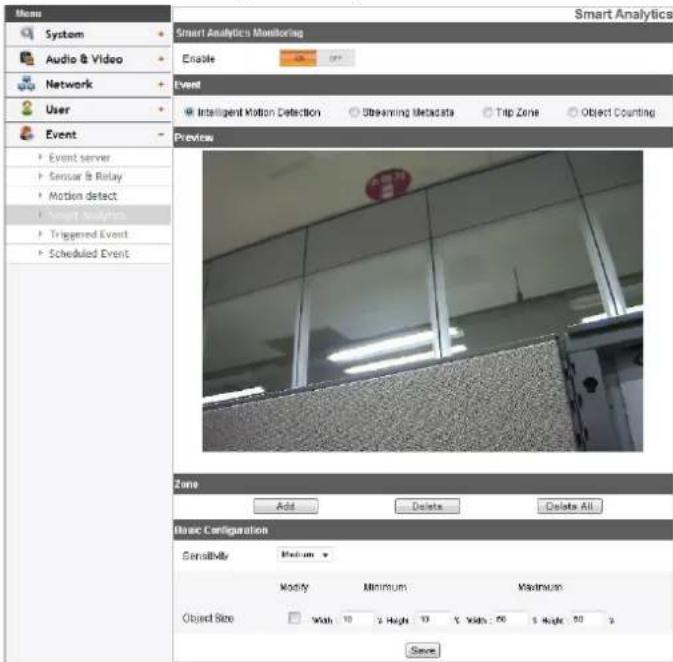Click the System menu label
The width and height of the screenshot is (673, 662).
pyautogui.click(x=65, y=34)
